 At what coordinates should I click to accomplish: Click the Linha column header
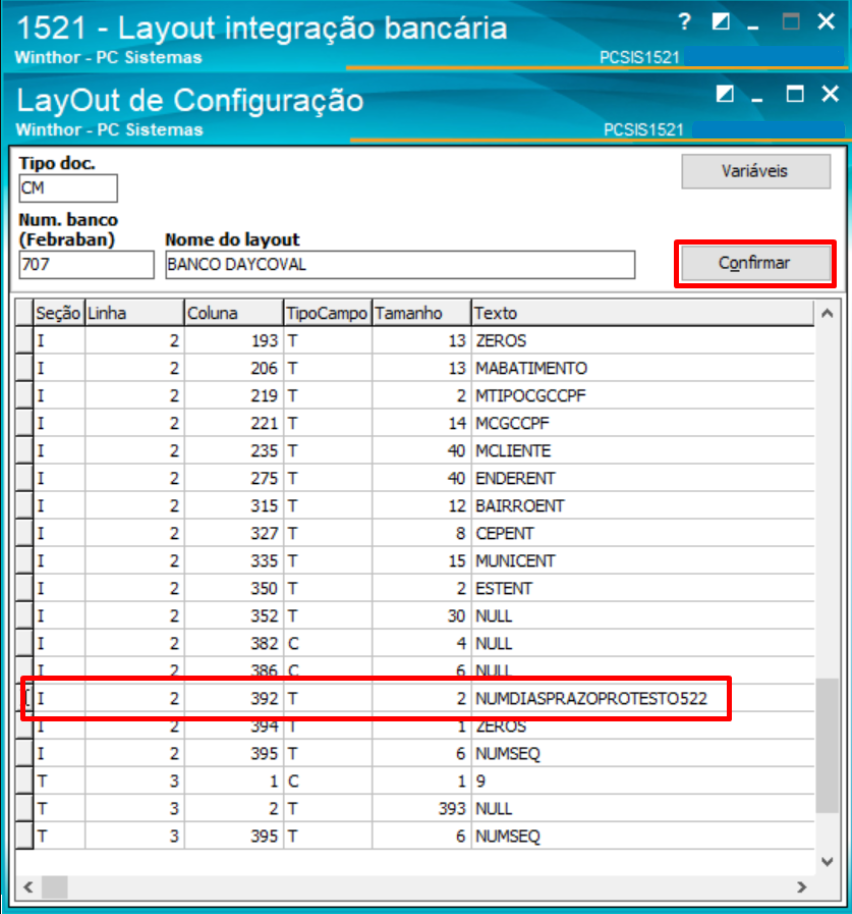coord(135,313)
